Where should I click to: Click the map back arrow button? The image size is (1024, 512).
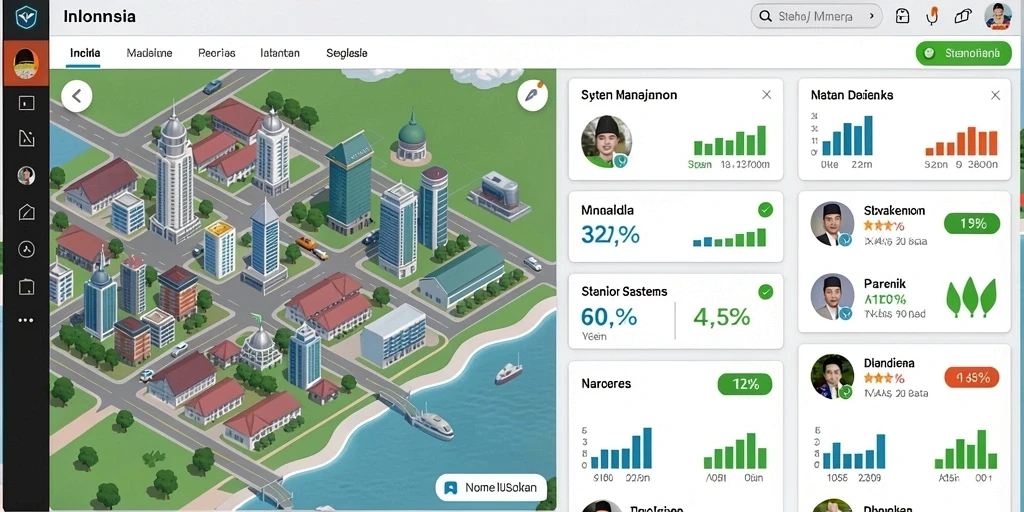(x=76, y=96)
